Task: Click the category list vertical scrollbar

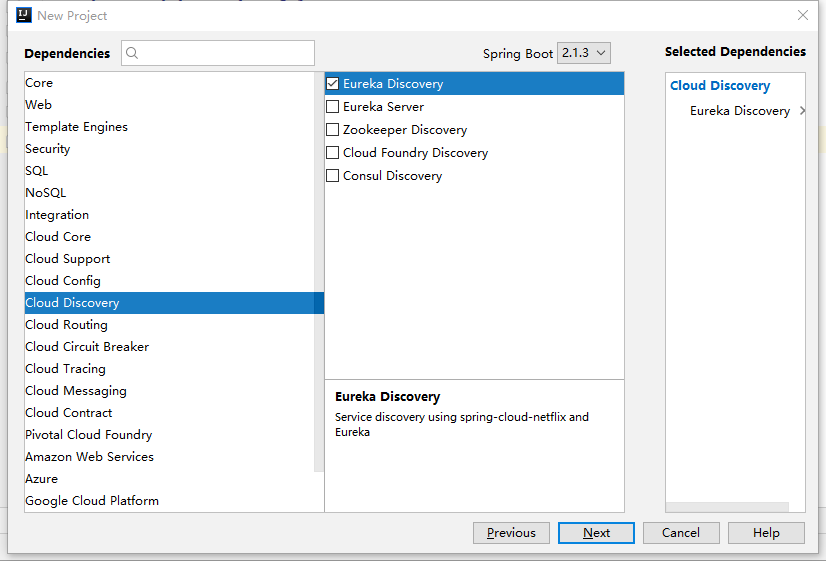Action: tap(319, 272)
